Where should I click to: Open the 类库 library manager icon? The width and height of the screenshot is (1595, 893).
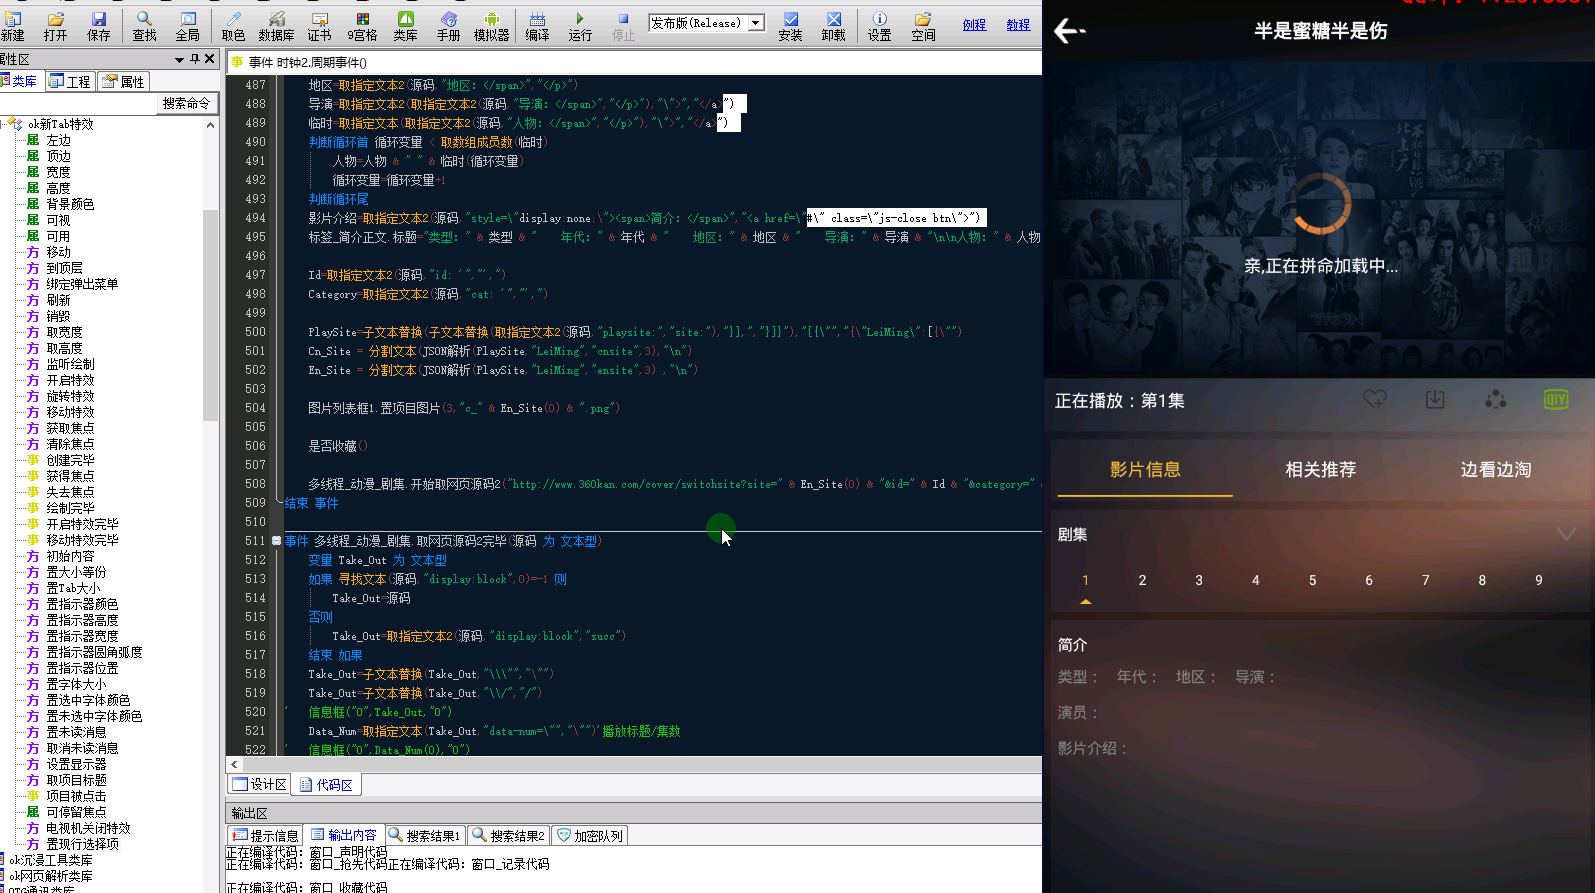point(405,26)
